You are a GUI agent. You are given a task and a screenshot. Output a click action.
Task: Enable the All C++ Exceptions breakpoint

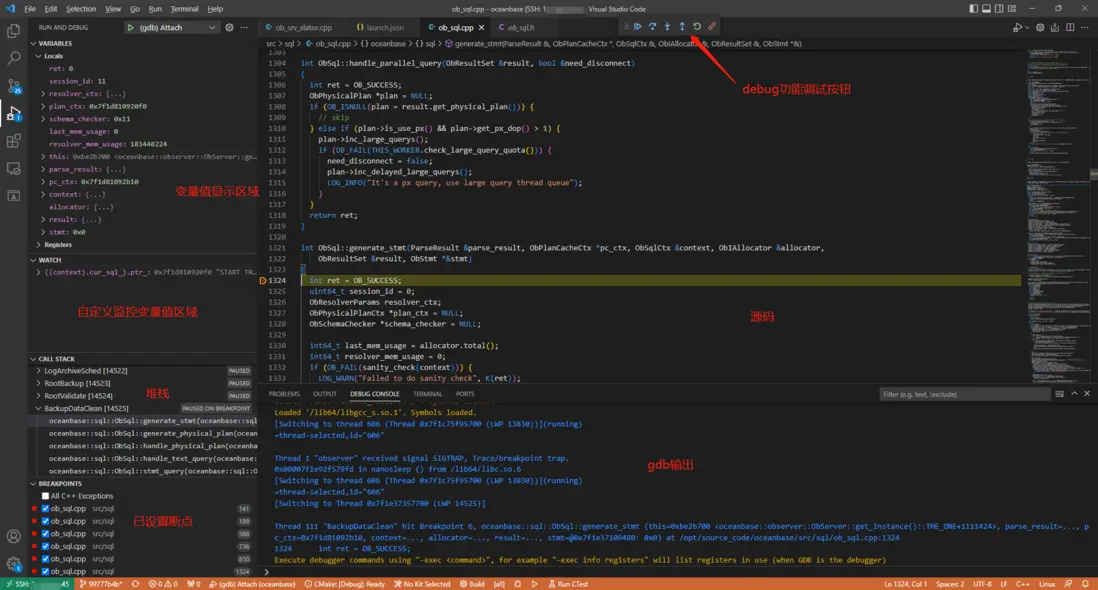coord(45,496)
